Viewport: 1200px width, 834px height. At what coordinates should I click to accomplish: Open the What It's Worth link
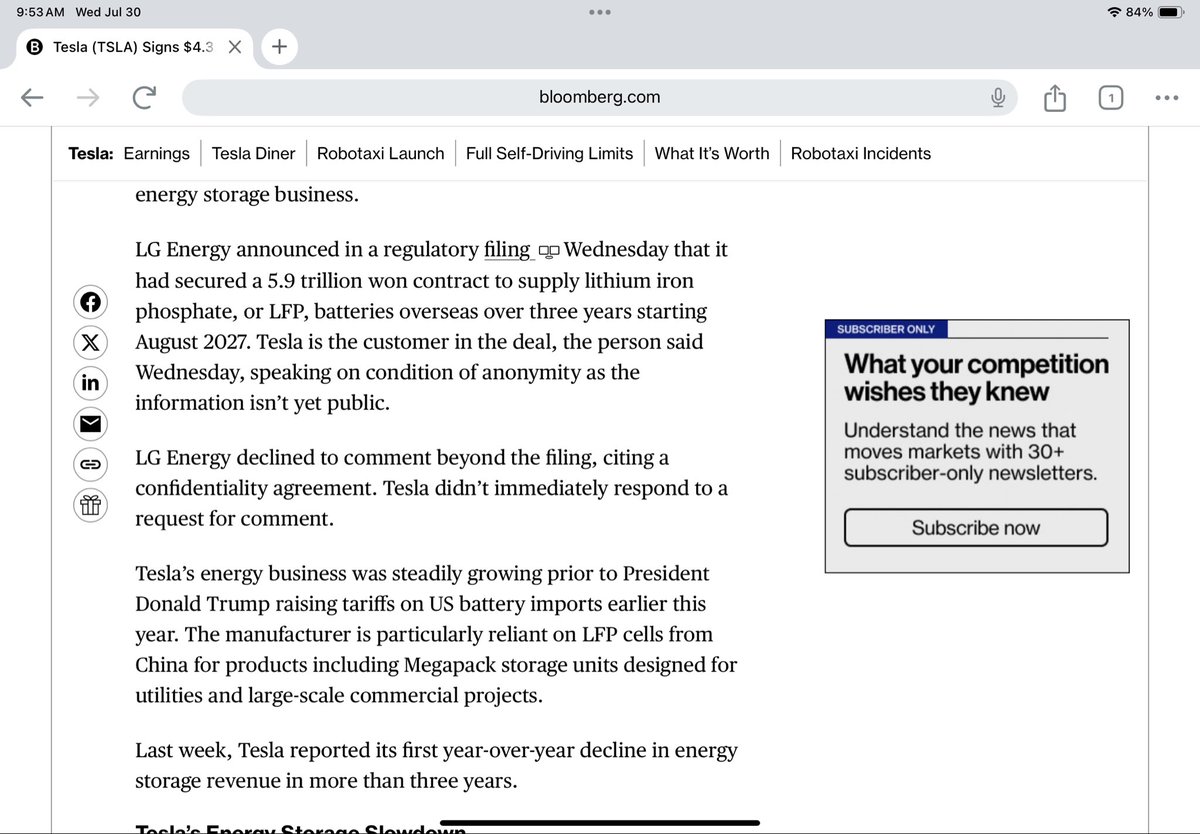click(x=712, y=153)
